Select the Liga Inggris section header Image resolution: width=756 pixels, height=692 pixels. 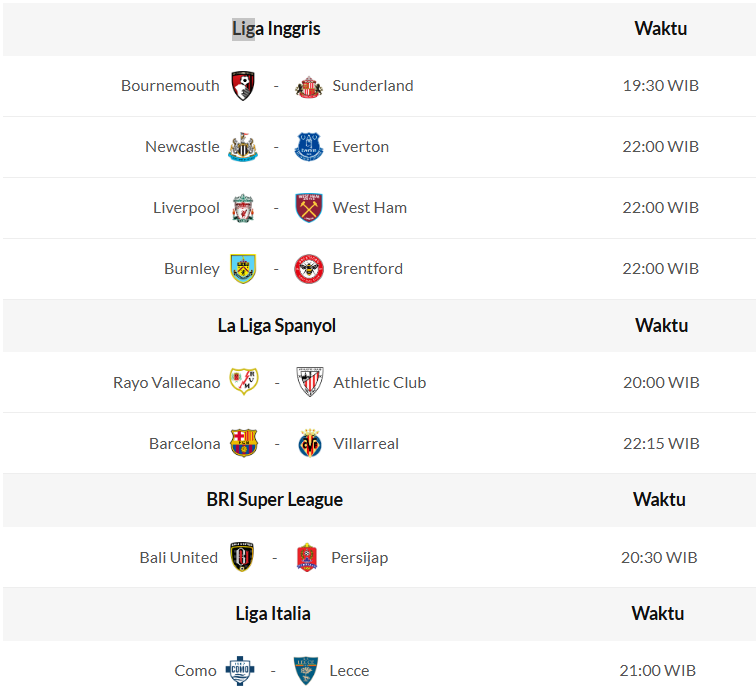[x=277, y=29]
